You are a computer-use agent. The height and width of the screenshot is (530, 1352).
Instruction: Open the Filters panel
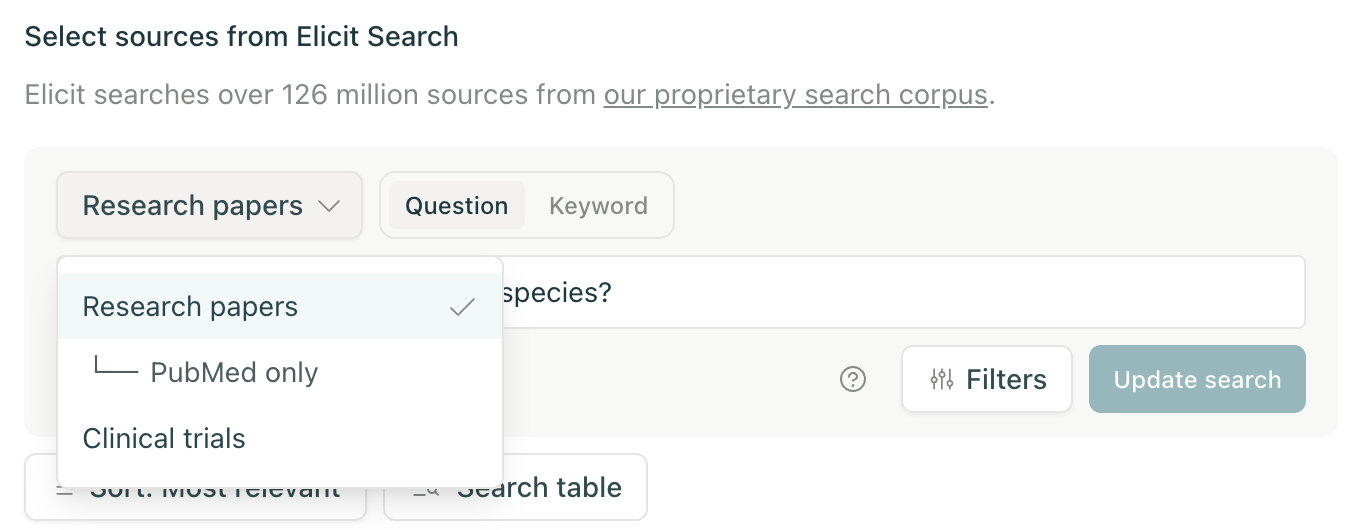[986, 380]
